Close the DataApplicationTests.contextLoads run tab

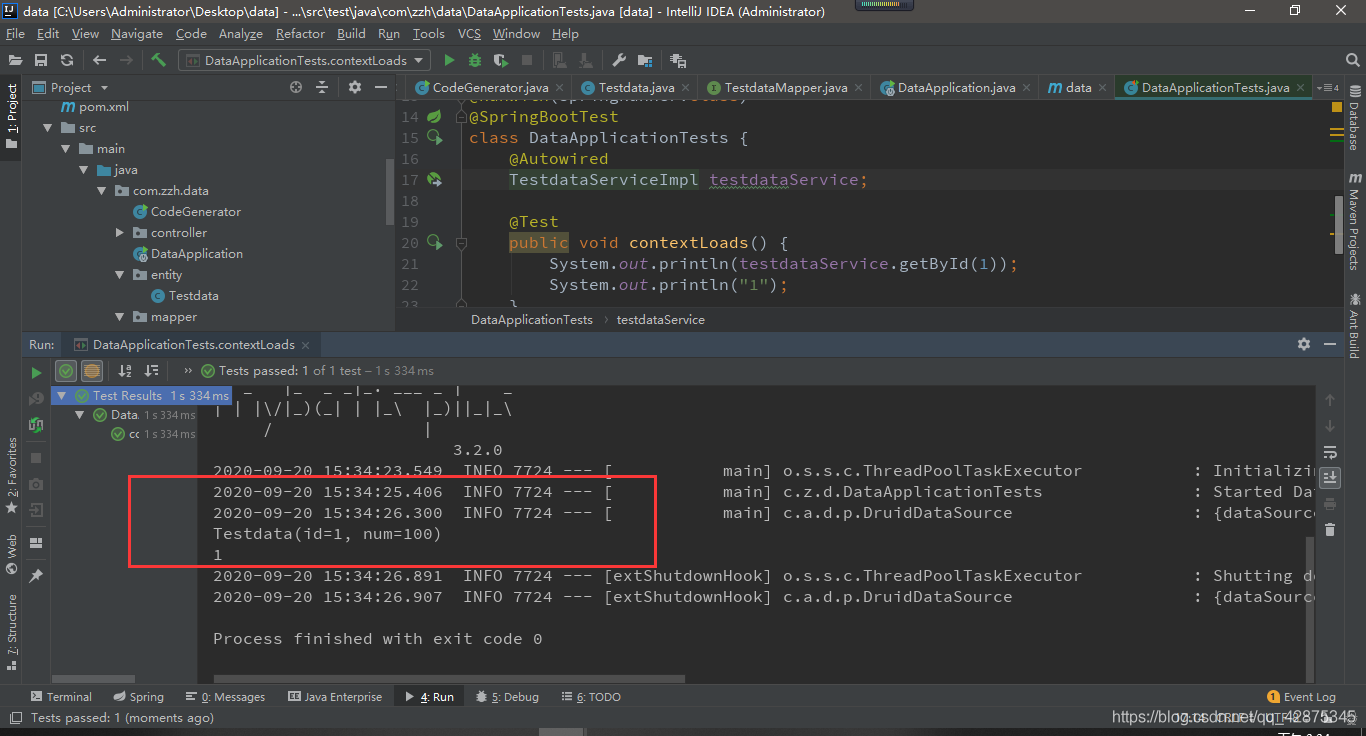point(307,345)
